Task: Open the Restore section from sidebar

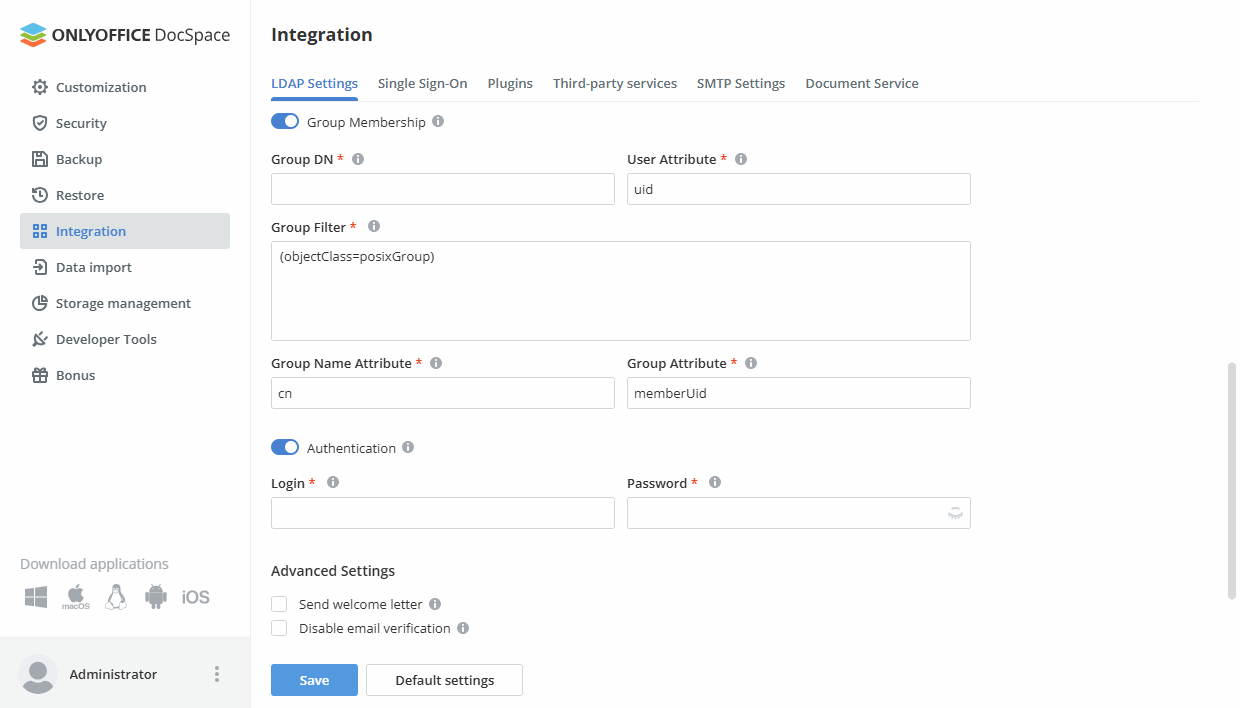Action: 41,195
